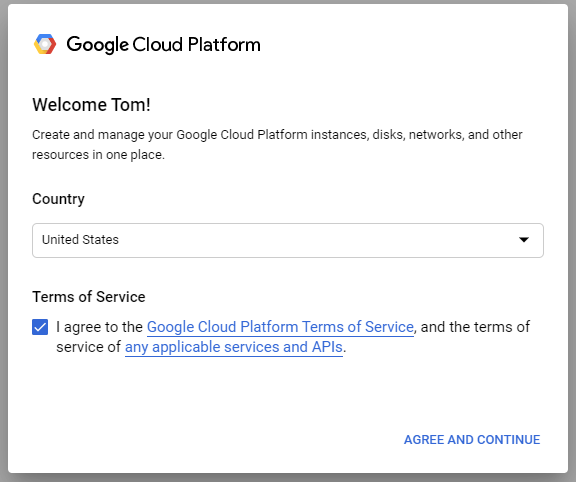
Task: Click the word "Platform" in the header
Action: pos(224,45)
